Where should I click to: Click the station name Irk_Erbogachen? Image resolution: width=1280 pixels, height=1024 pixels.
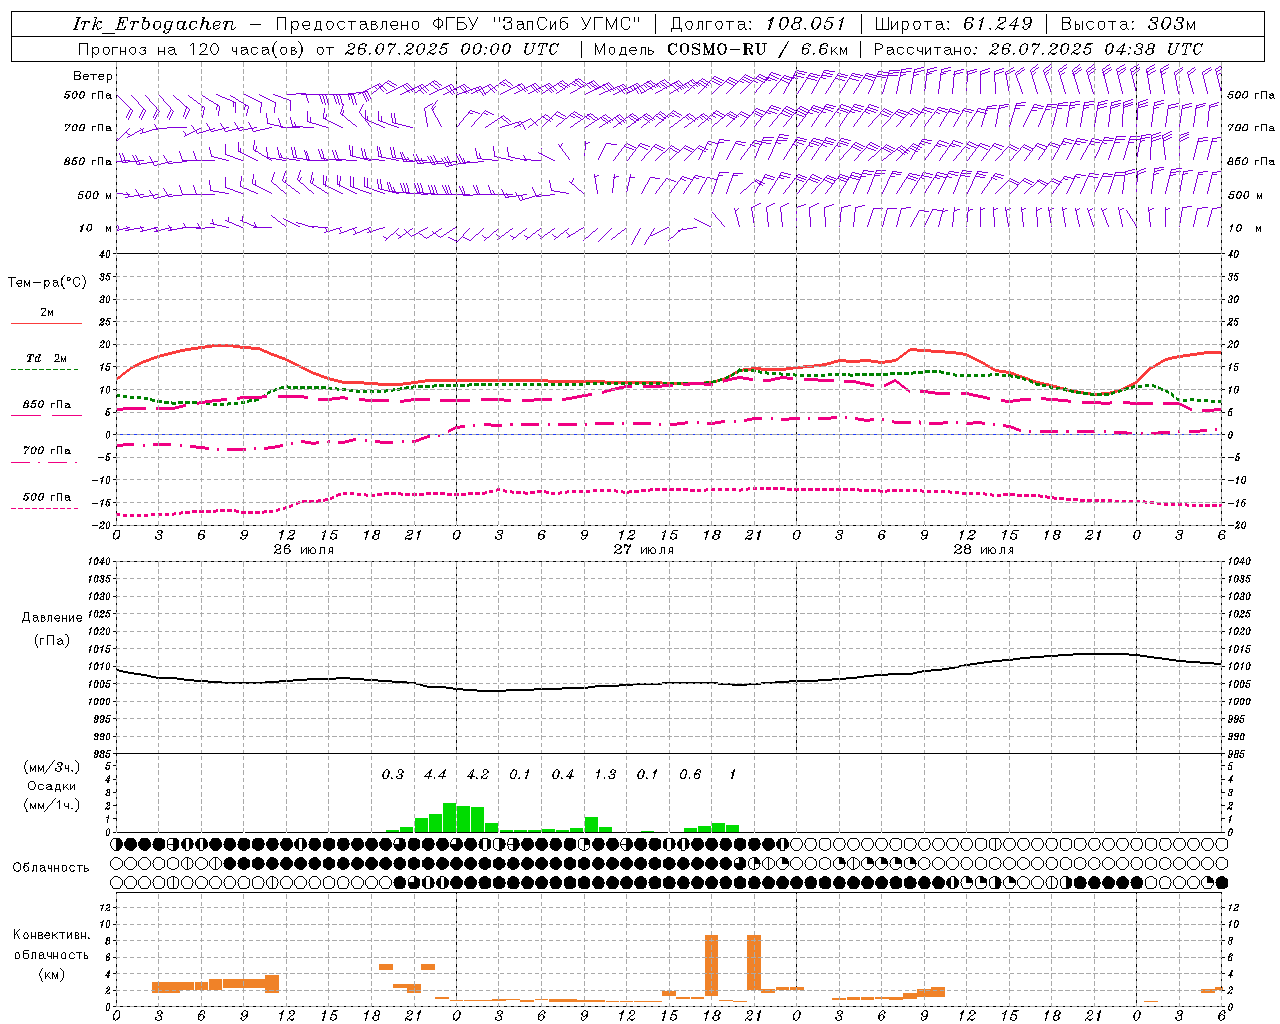tap(155, 24)
